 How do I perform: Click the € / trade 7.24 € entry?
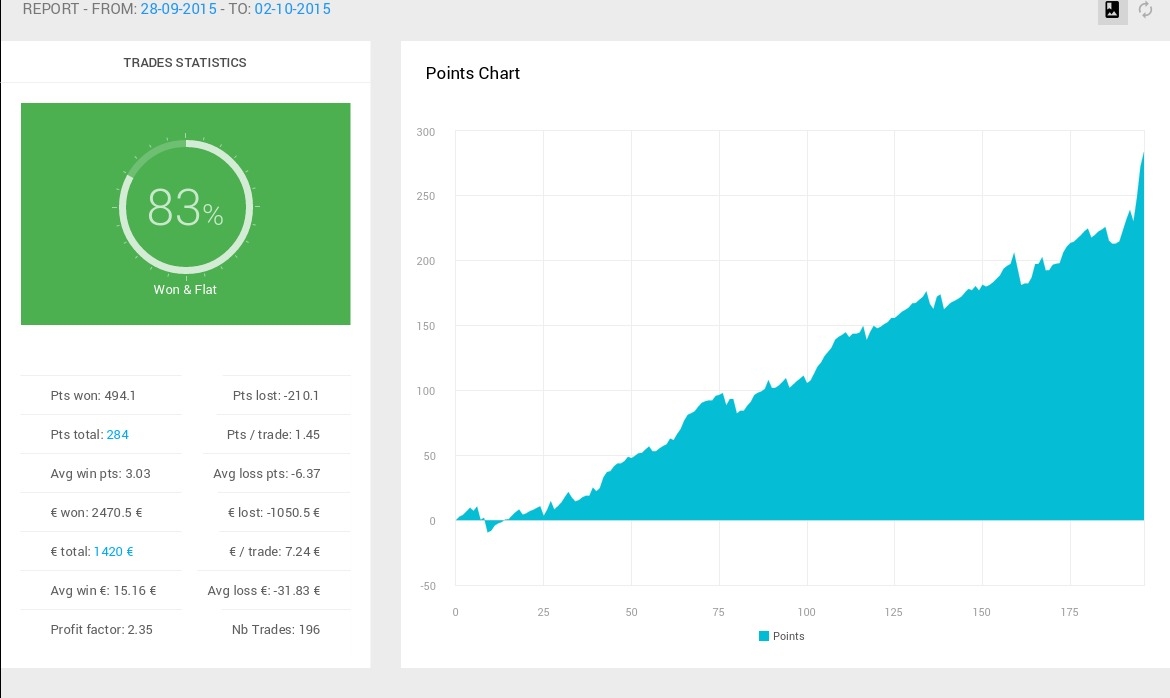274,552
